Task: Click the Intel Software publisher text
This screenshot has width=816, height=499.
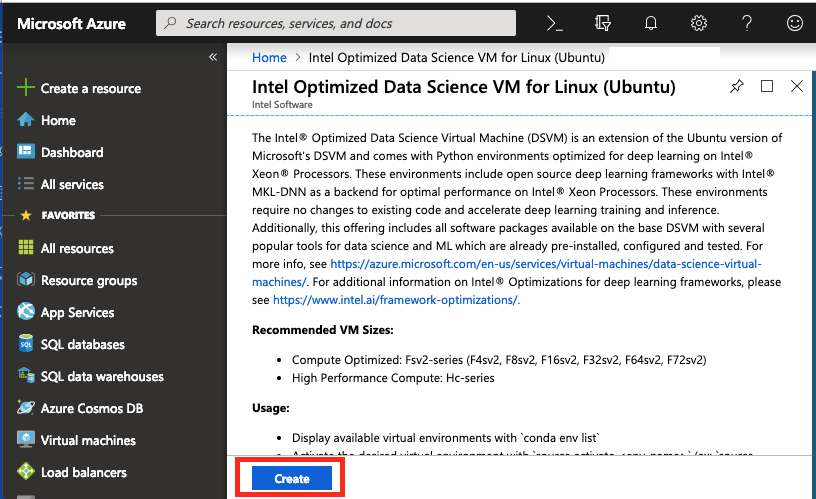Action: point(282,105)
